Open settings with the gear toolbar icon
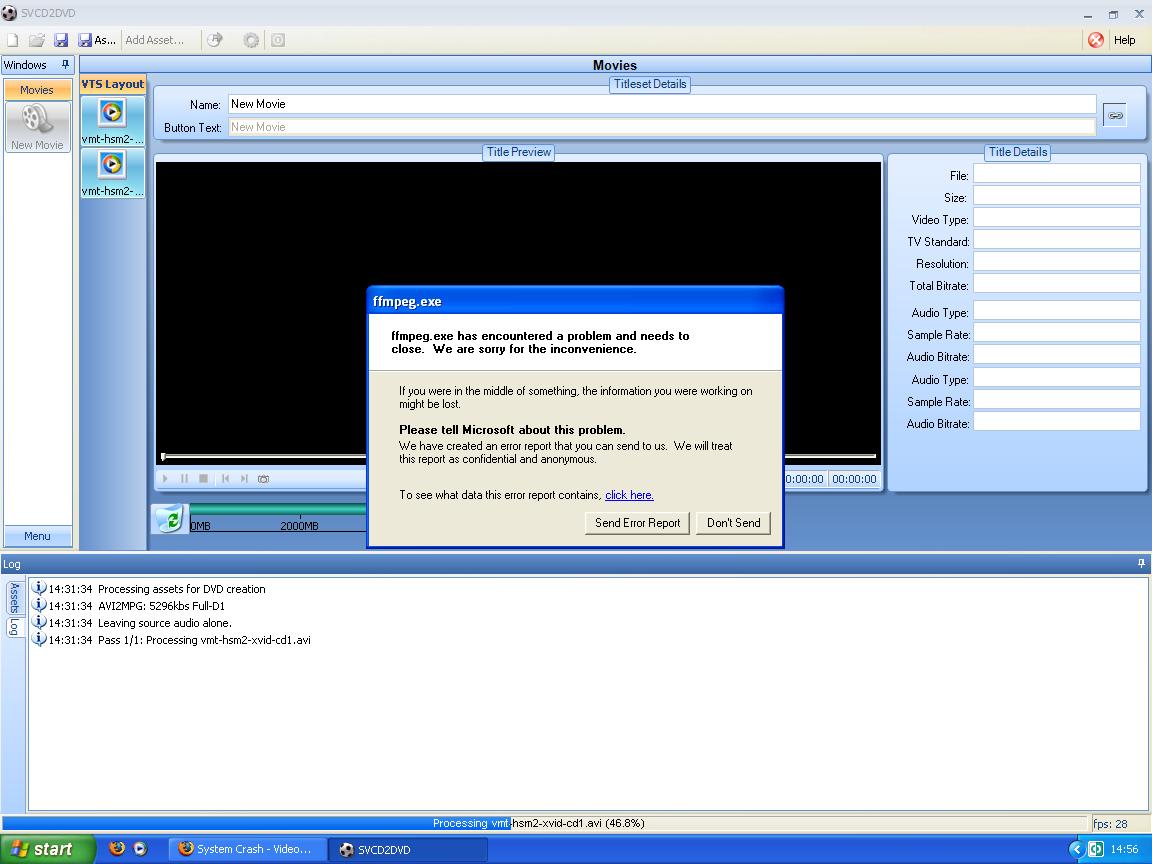1152x864 pixels. click(x=251, y=40)
